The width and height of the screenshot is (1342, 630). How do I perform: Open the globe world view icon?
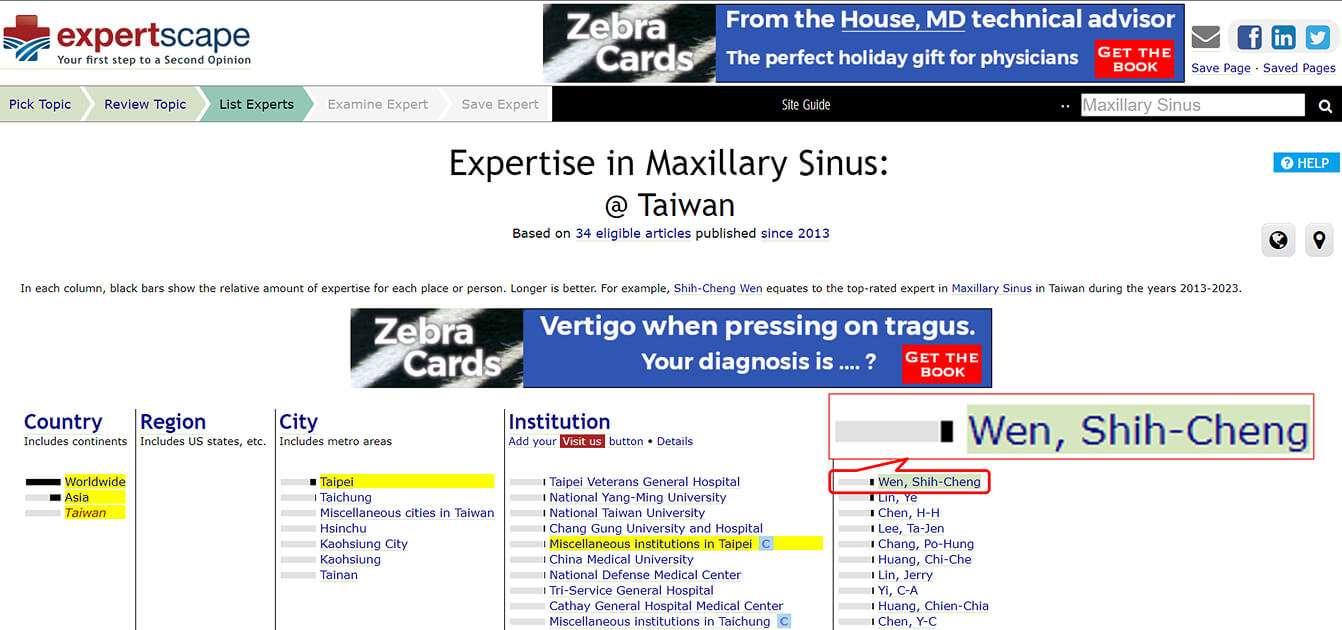coord(1278,240)
